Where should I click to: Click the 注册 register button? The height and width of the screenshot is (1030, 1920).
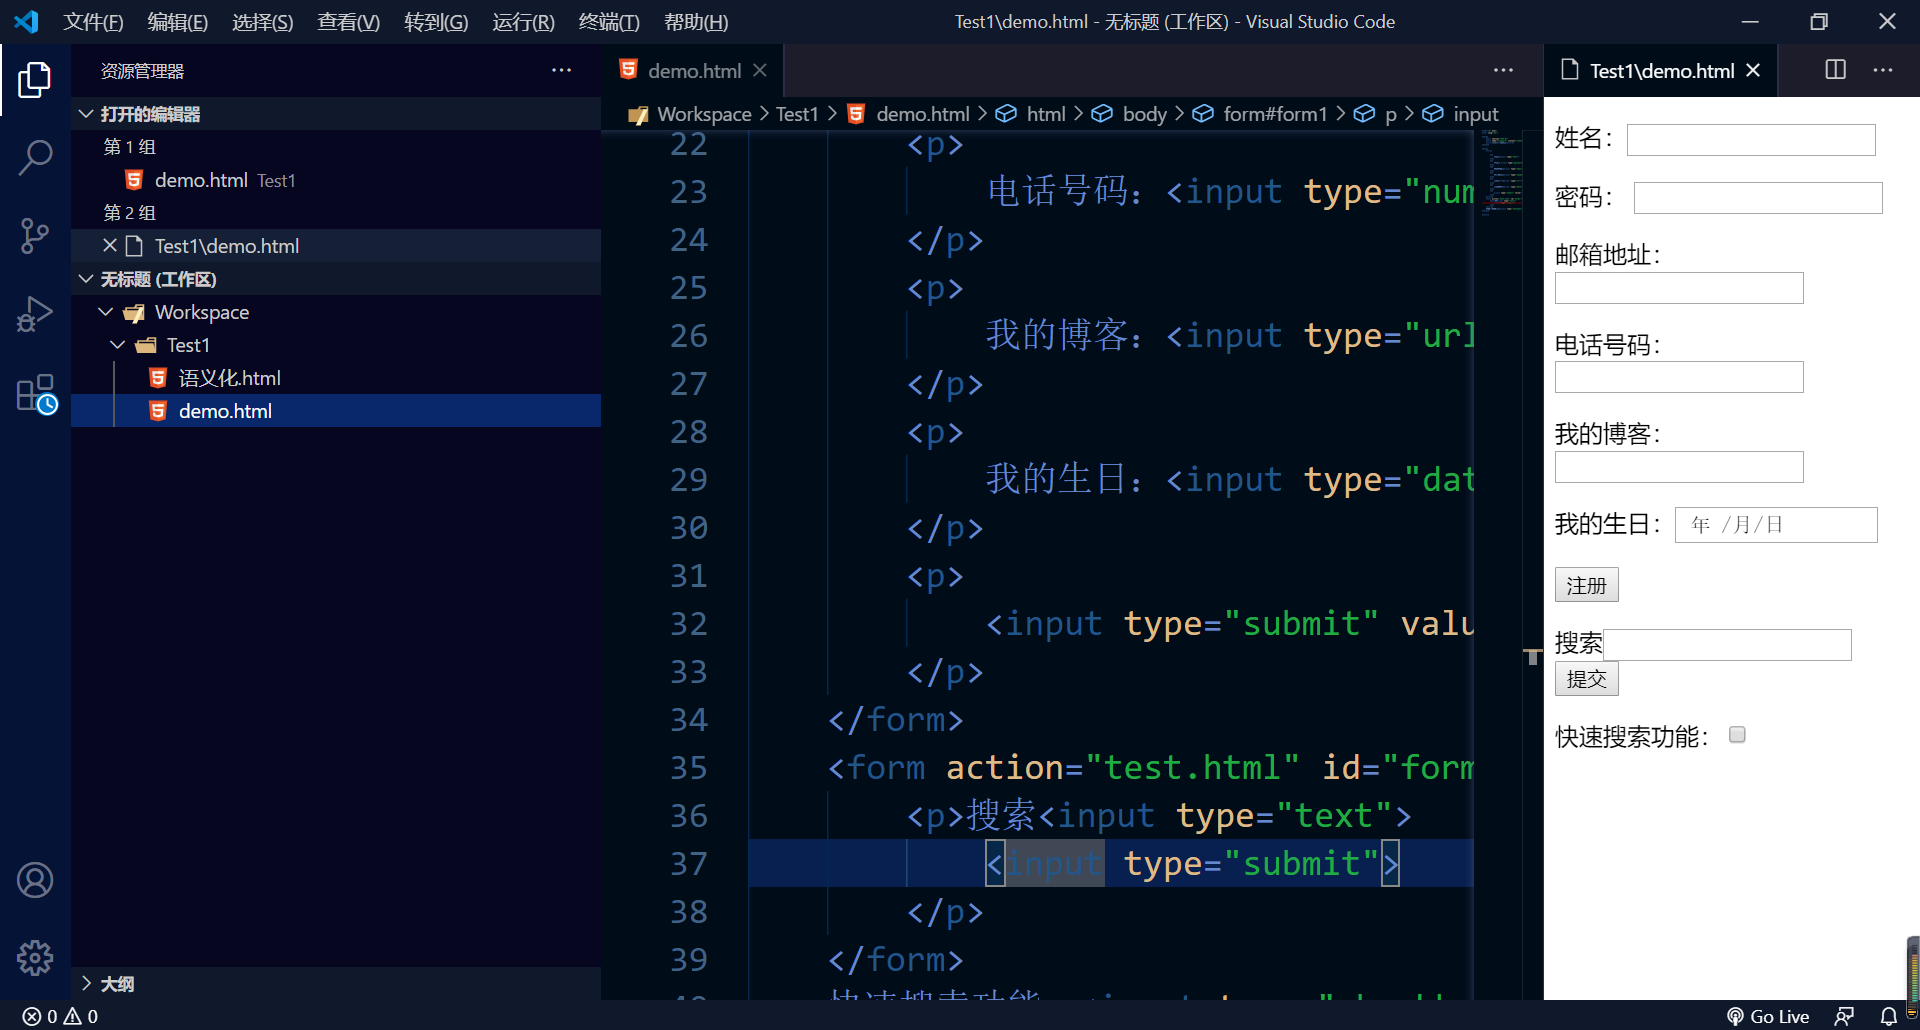point(1585,584)
